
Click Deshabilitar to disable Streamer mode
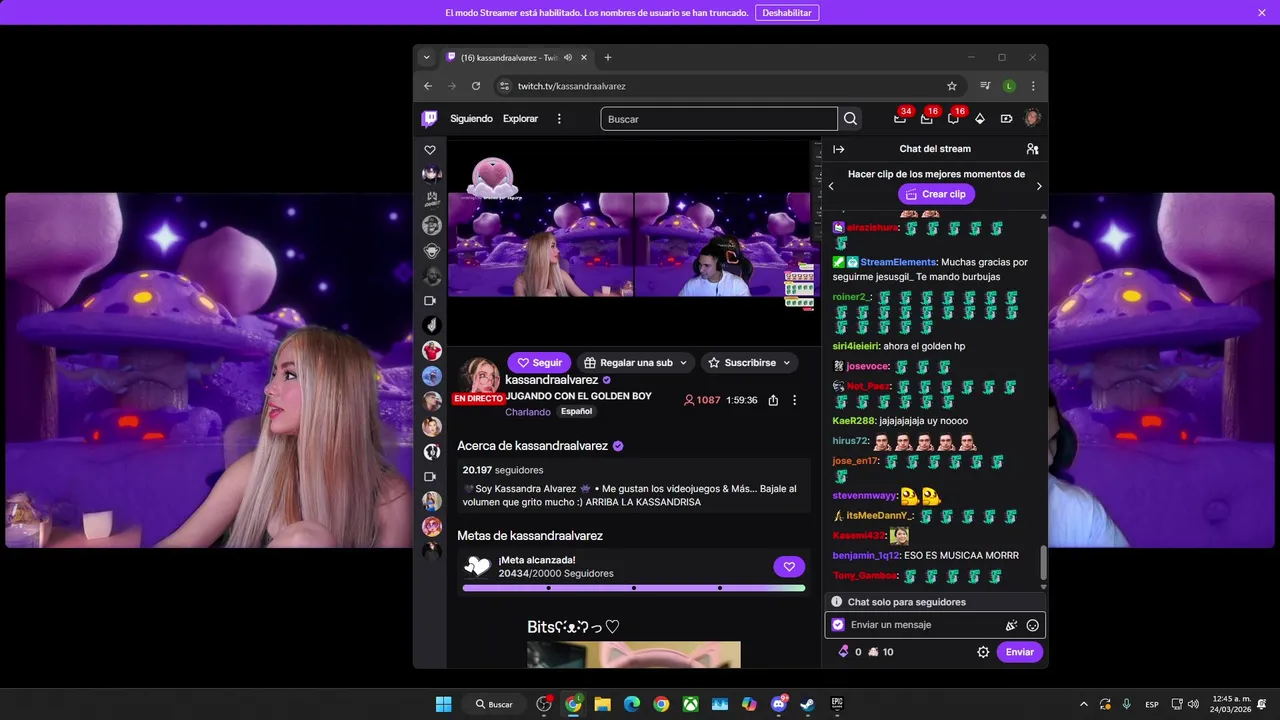pos(787,13)
